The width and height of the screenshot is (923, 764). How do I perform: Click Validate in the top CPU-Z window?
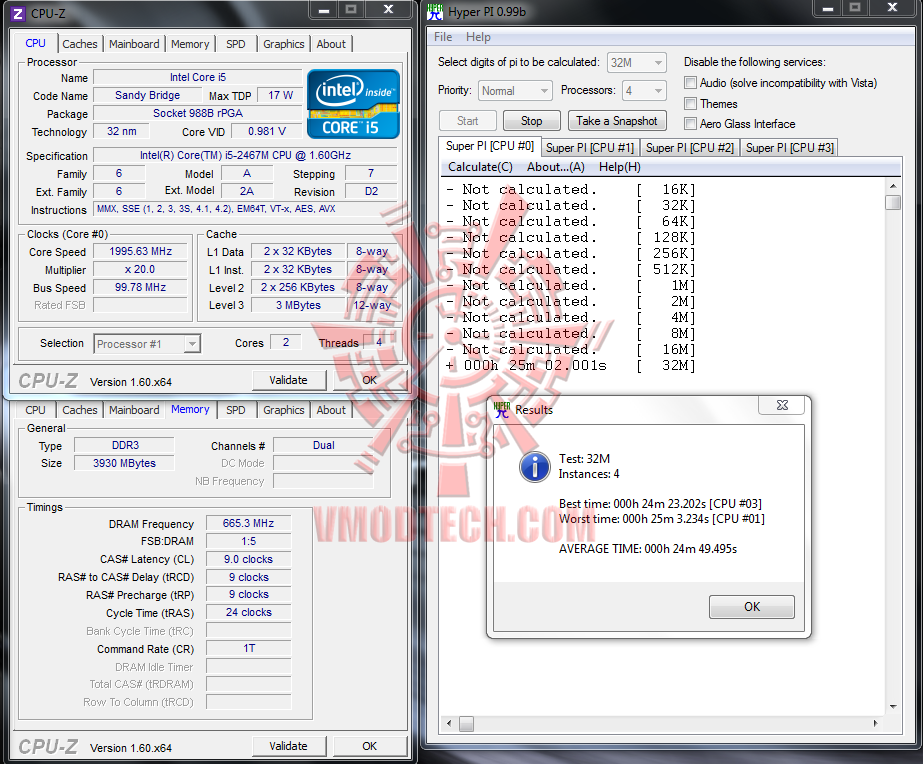point(288,380)
